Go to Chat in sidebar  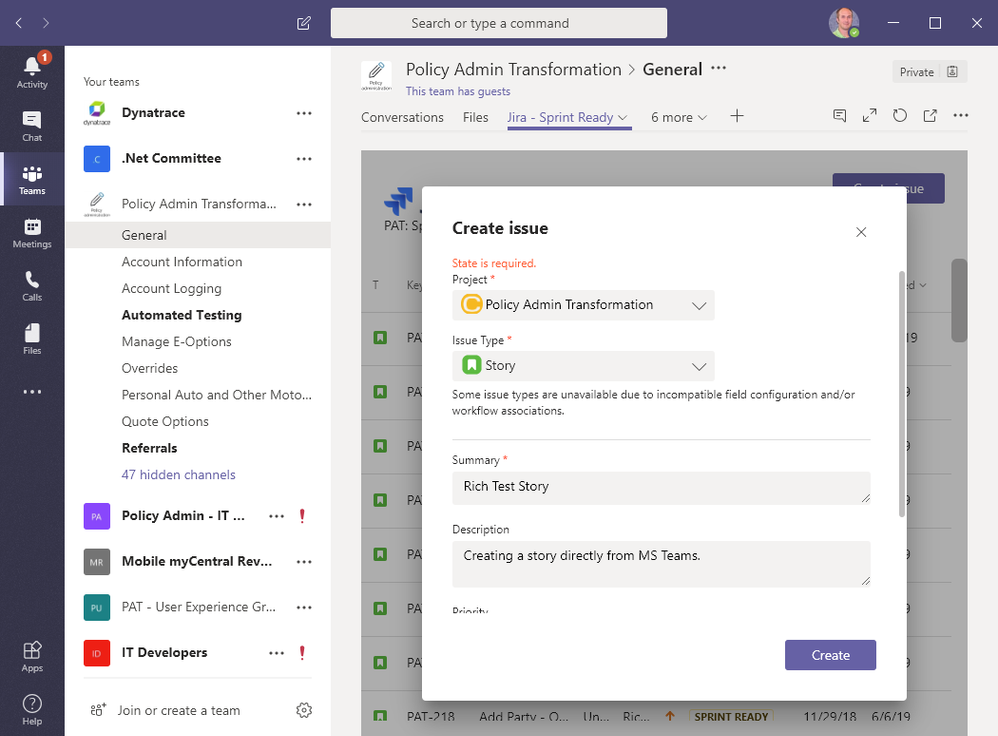pos(32,125)
